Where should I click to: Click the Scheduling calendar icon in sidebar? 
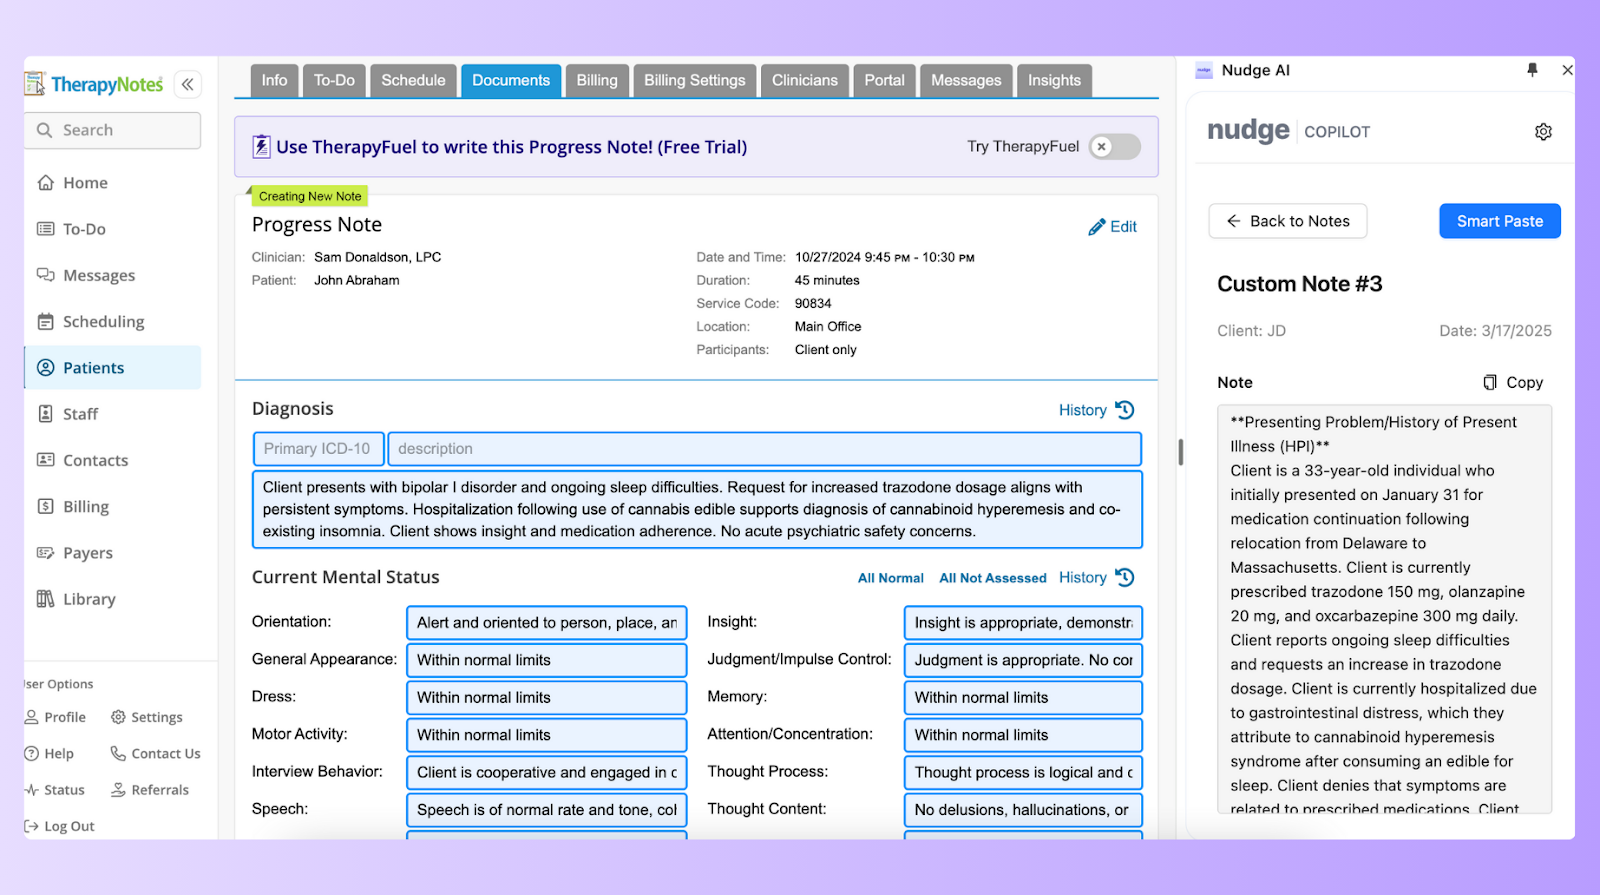click(45, 321)
